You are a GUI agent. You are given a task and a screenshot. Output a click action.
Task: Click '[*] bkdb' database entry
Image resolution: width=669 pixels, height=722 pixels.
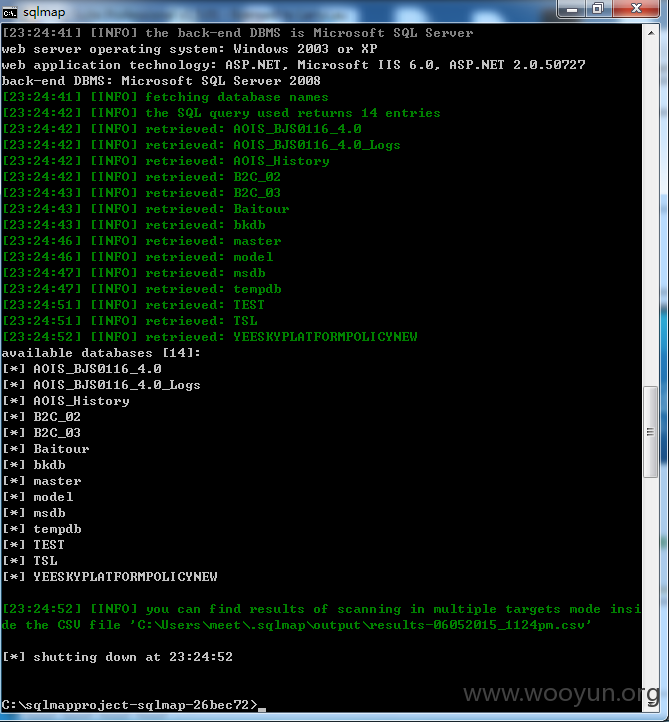pos(34,465)
